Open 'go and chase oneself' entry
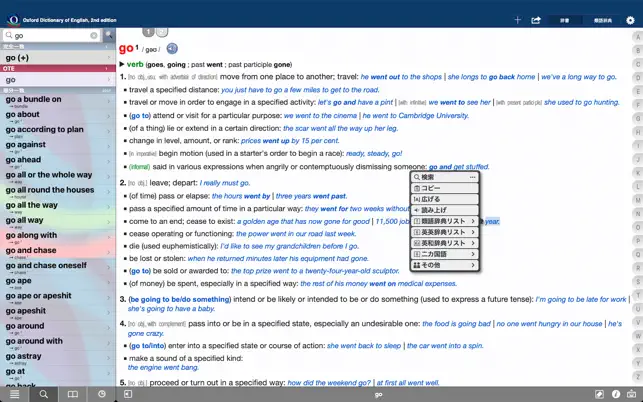This screenshot has width=643, height=402. (x=57, y=268)
